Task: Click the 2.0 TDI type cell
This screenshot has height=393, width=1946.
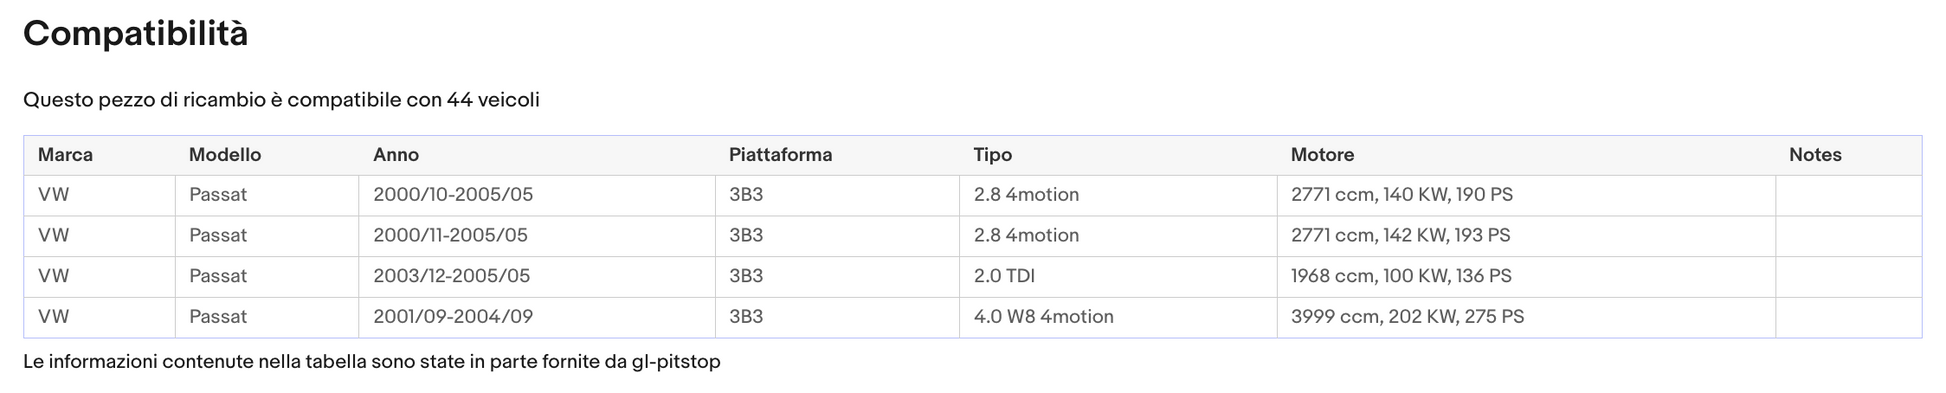Action: click(x=1118, y=276)
